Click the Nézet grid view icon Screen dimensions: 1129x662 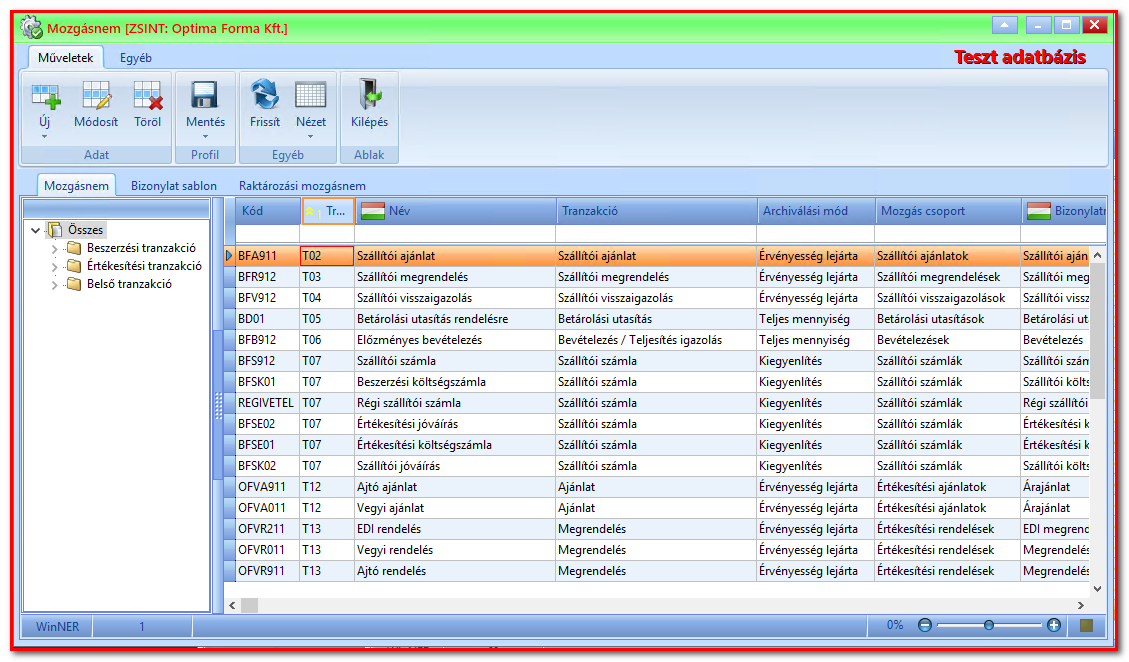click(x=310, y=95)
